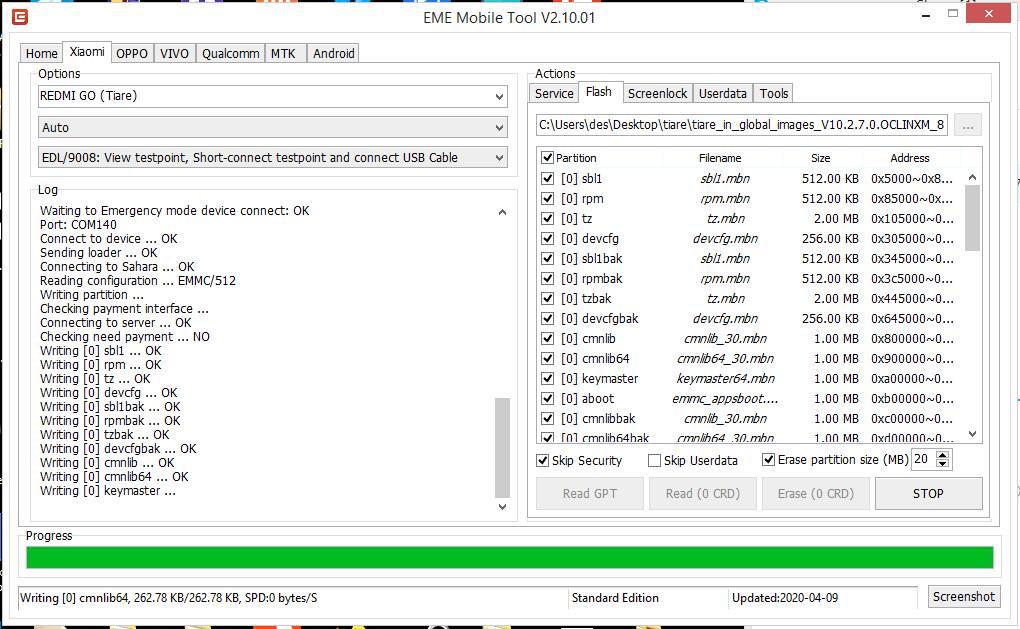Click the log panel scroll down arrow
The height and width of the screenshot is (629, 1020).
click(x=502, y=507)
